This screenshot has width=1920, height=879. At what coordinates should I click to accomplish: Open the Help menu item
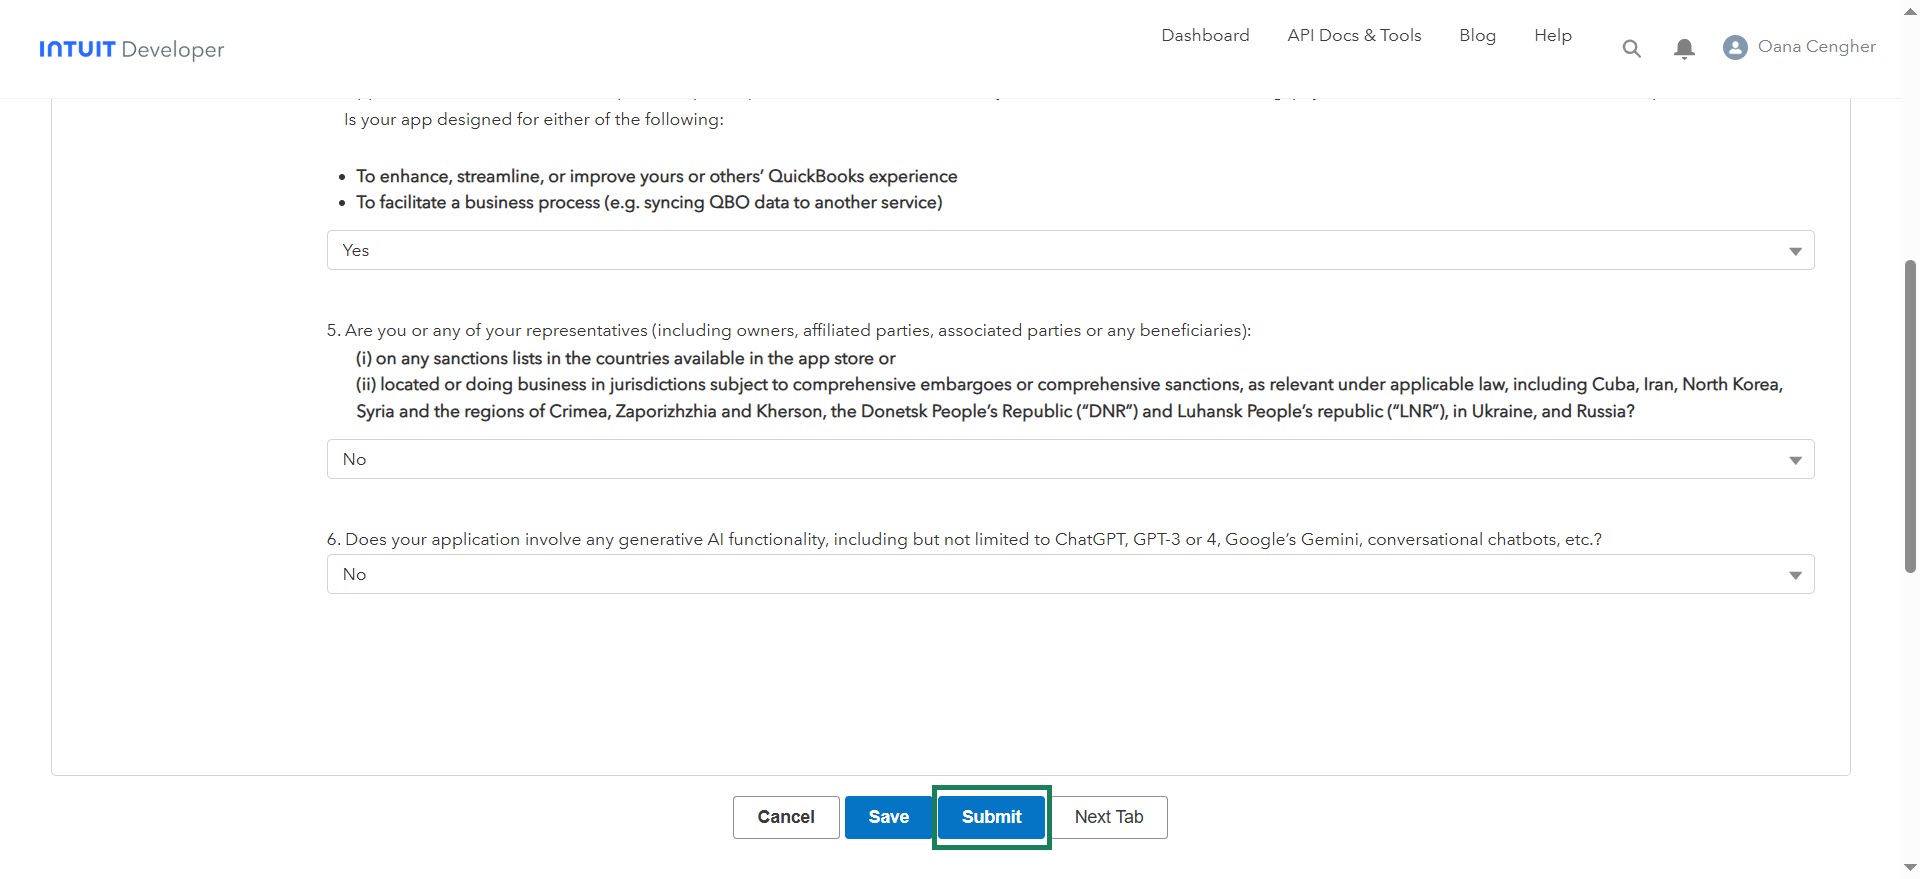[x=1553, y=35]
